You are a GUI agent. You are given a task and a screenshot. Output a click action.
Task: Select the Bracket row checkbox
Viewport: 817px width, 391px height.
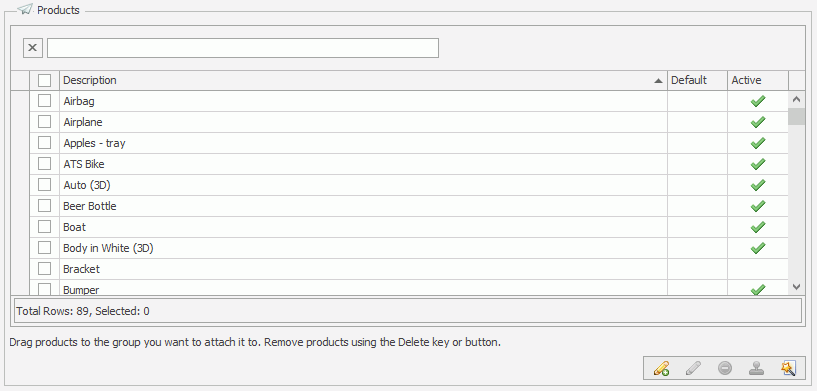(44, 268)
